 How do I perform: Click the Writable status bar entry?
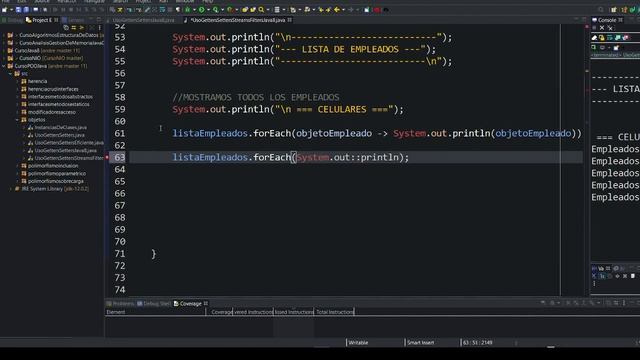coord(358,342)
